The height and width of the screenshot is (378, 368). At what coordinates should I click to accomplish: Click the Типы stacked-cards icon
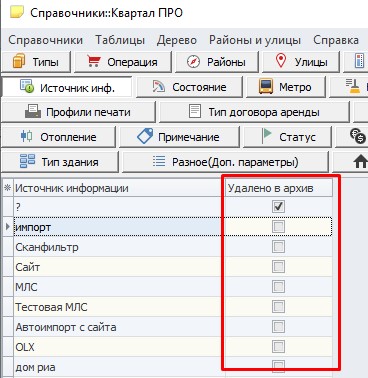point(19,62)
